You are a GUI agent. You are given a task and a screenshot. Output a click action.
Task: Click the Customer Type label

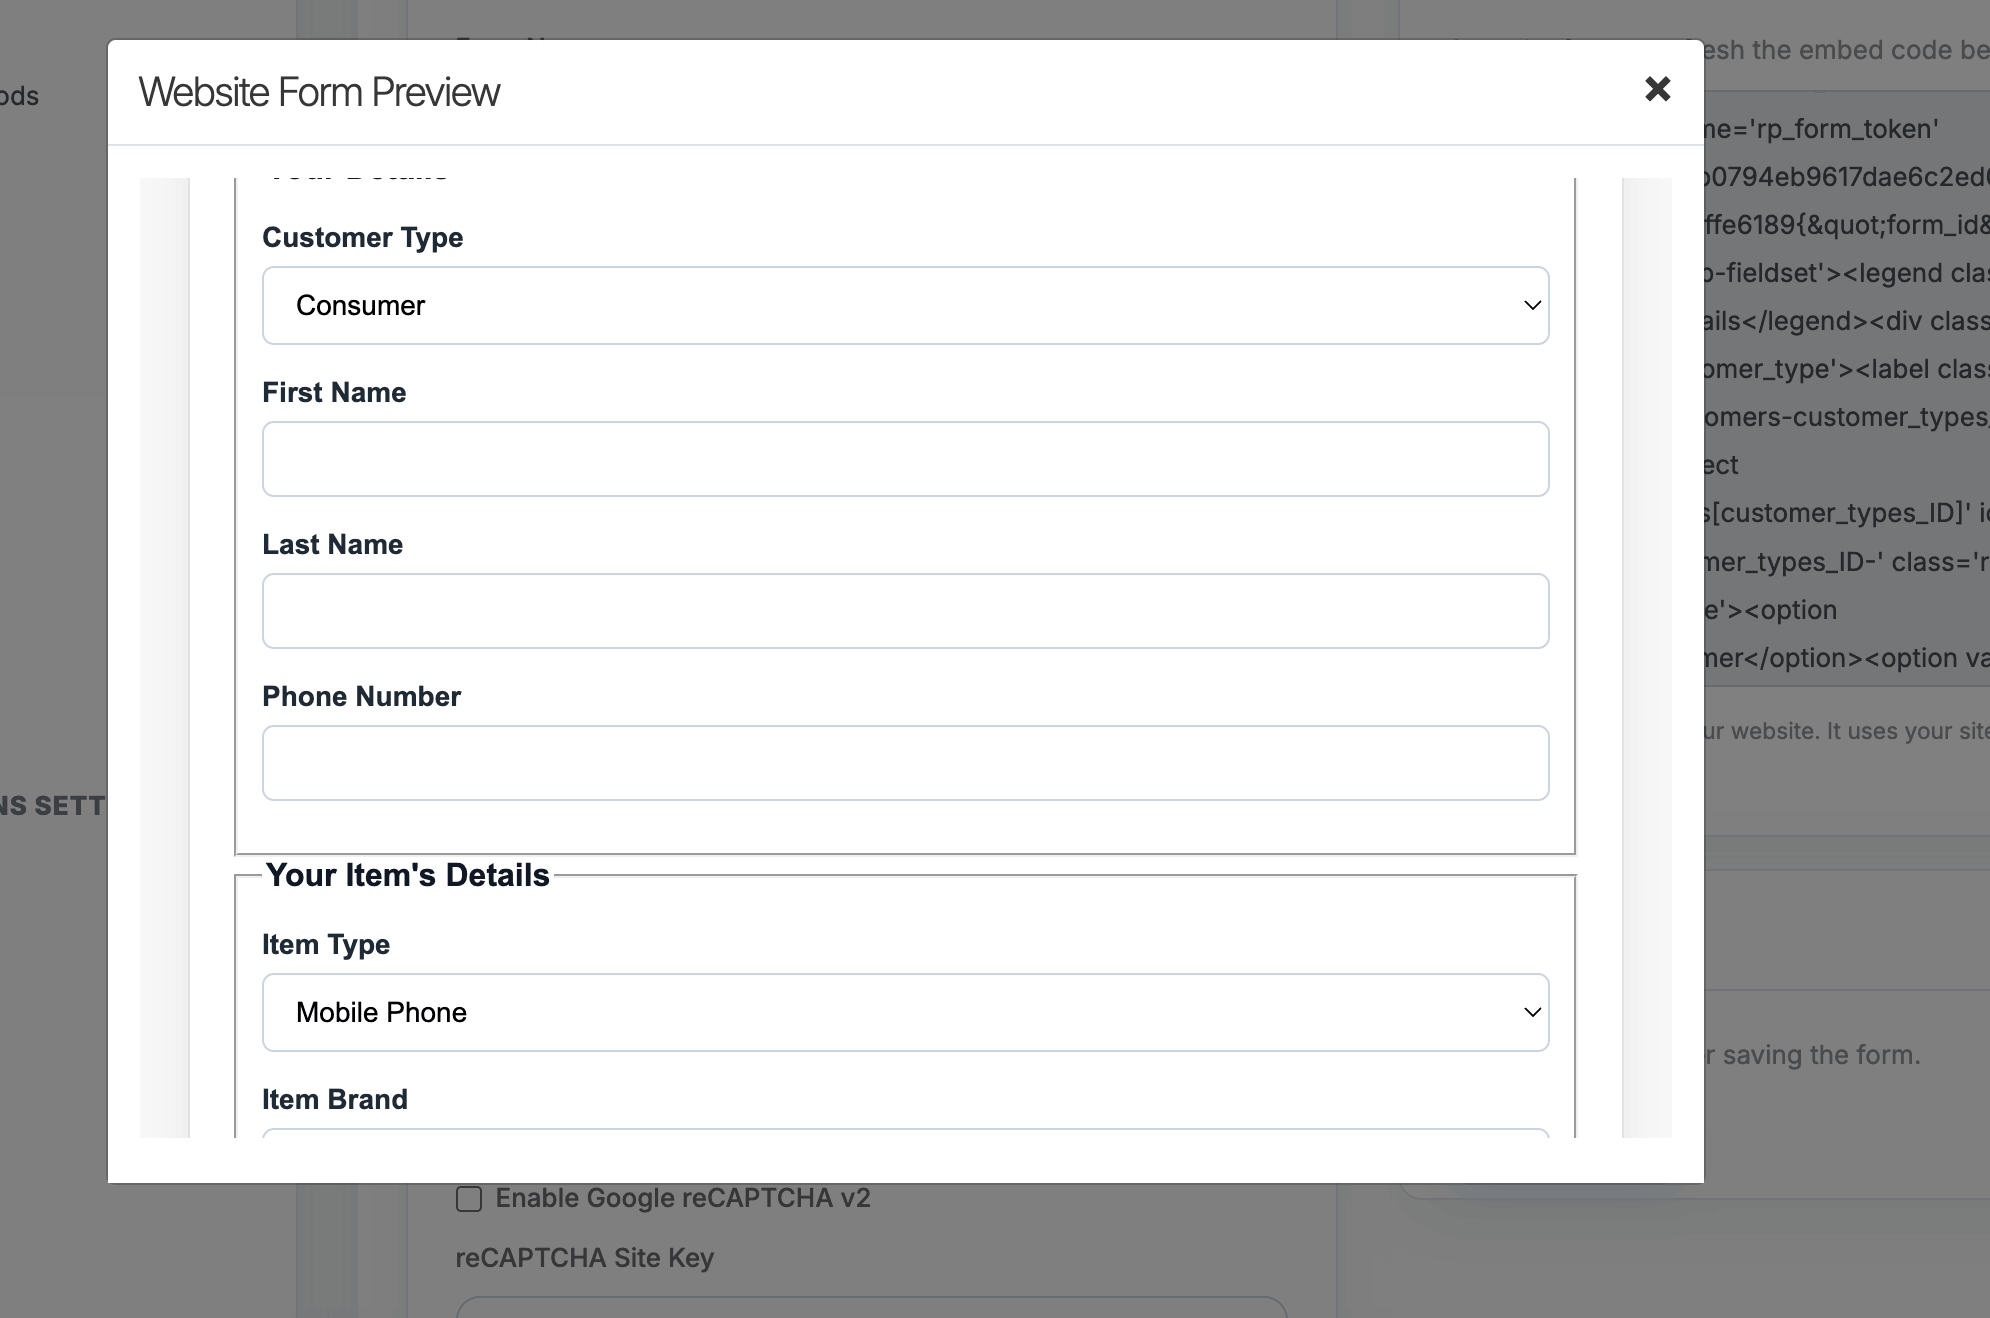pyautogui.click(x=362, y=238)
